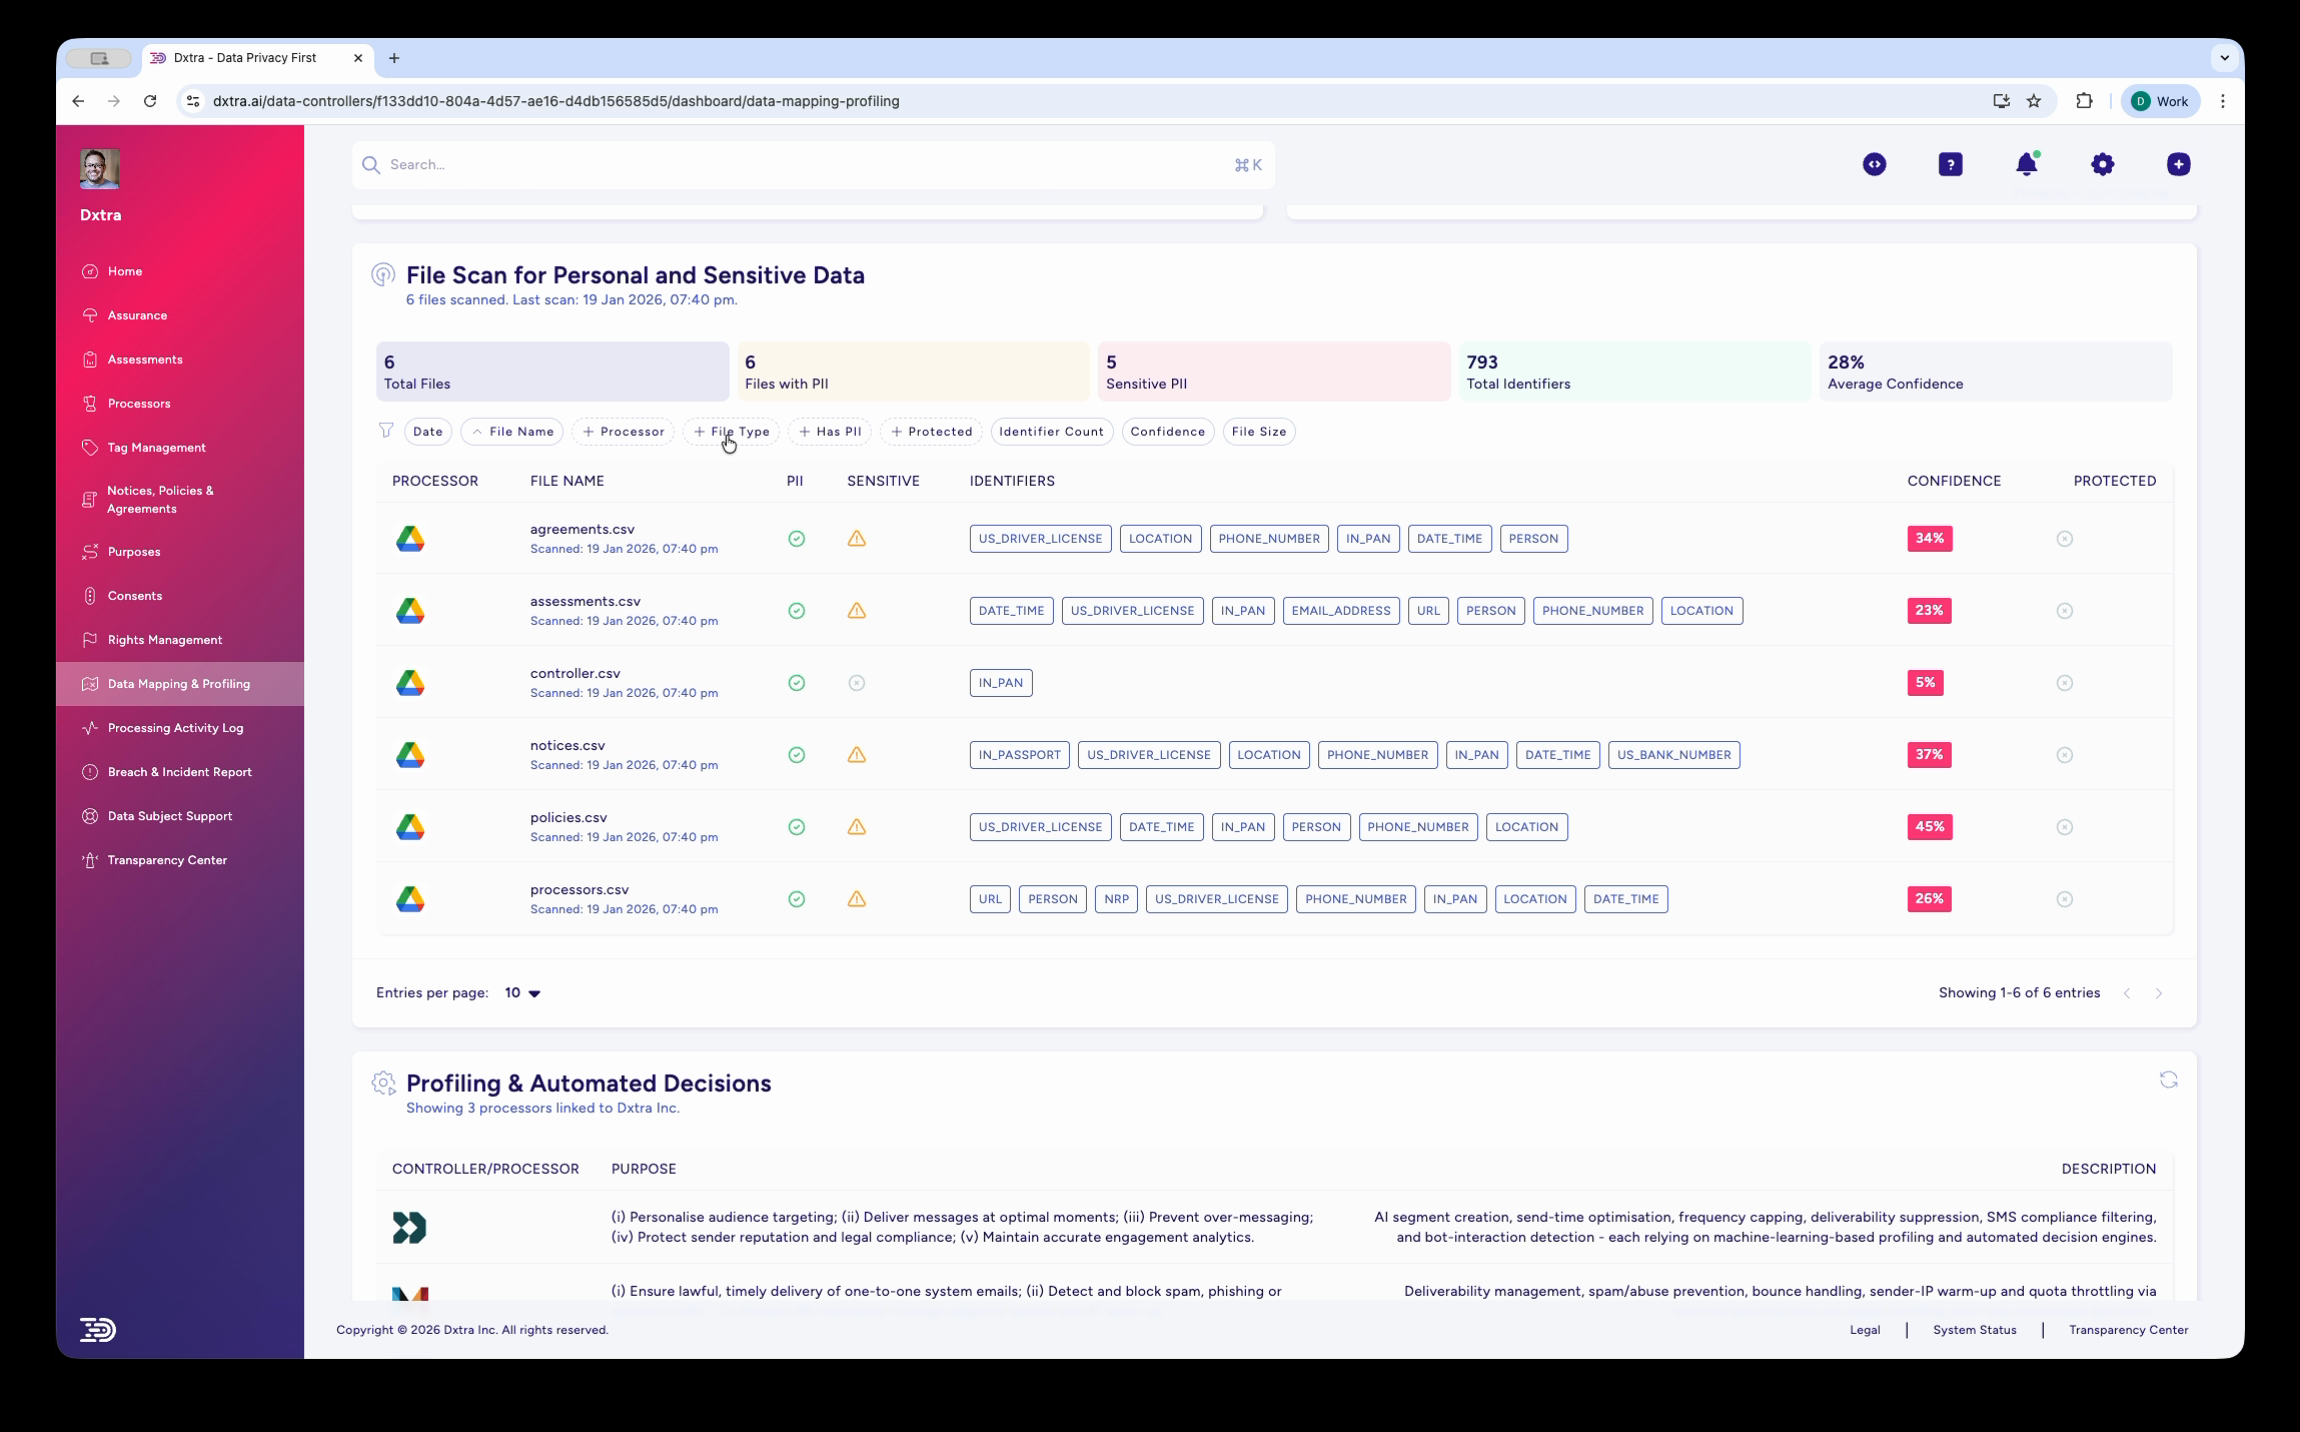Image resolution: width=2300 pixels, height=1432 pixels.
Task: Click the Google Drive icon next to notices.csv
Action: [x=411, y=754]
